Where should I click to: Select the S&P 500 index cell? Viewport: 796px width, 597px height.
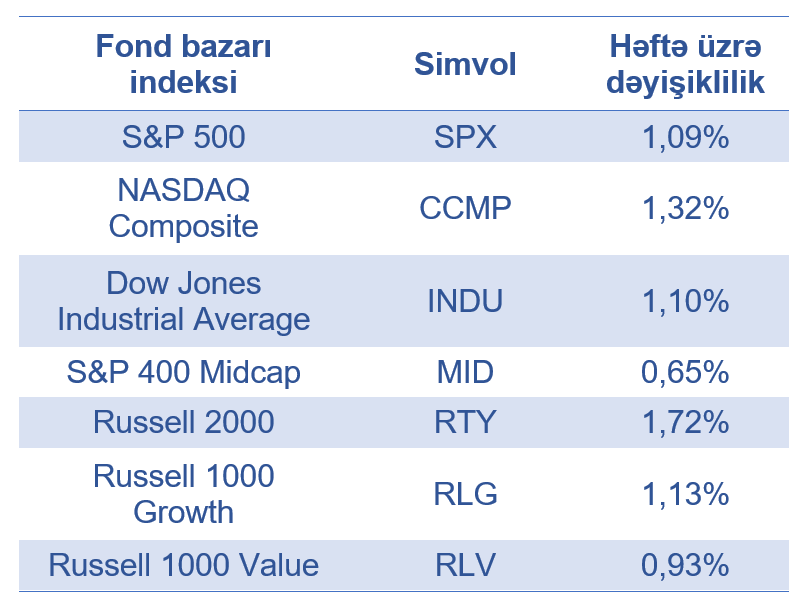183,137
